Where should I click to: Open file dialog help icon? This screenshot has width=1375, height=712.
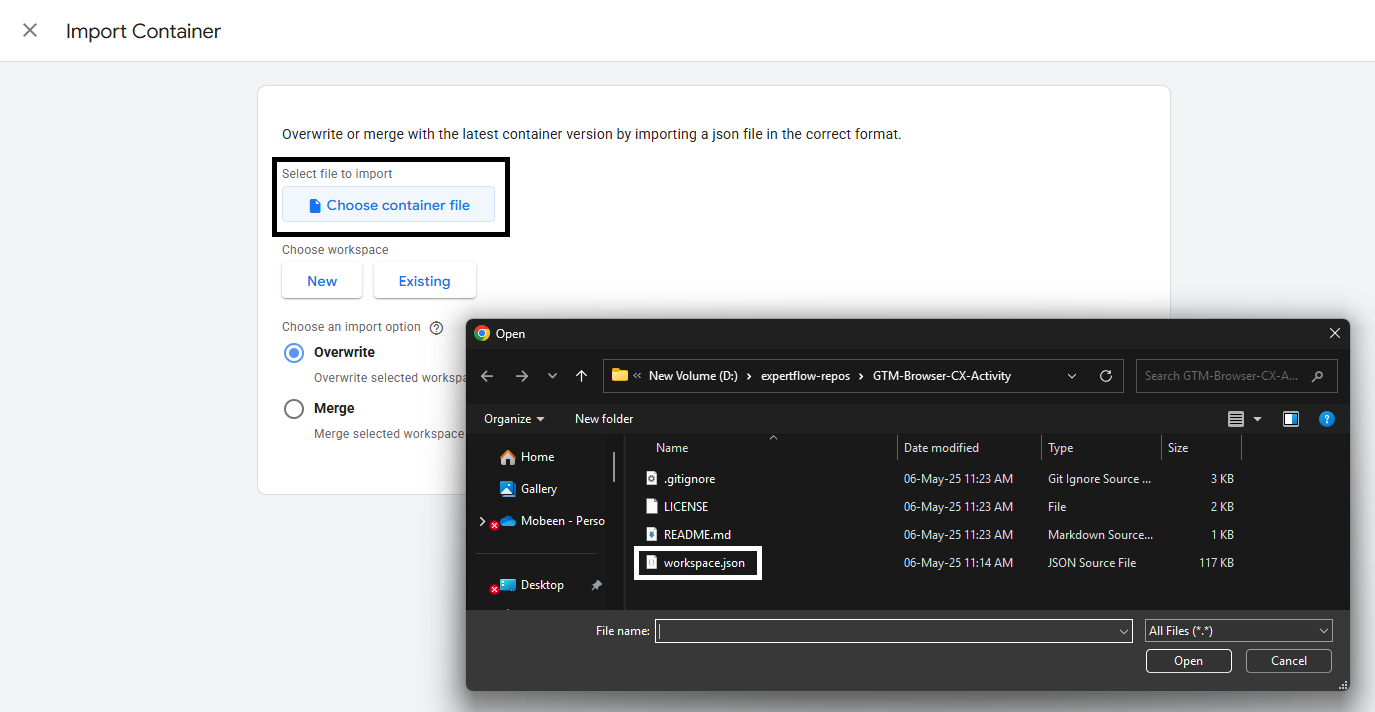click(x=1326, y=419)
